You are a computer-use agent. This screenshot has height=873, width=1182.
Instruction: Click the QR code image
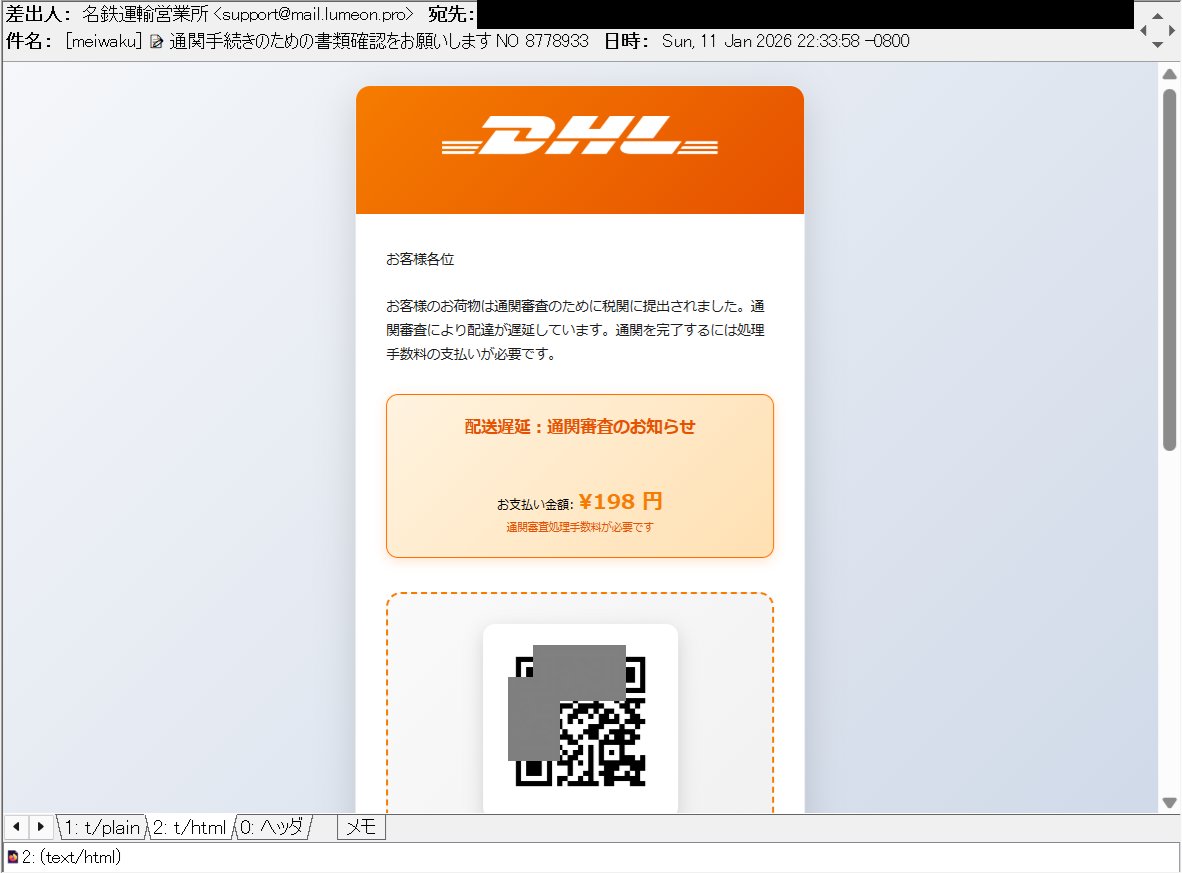coord(580,720)
